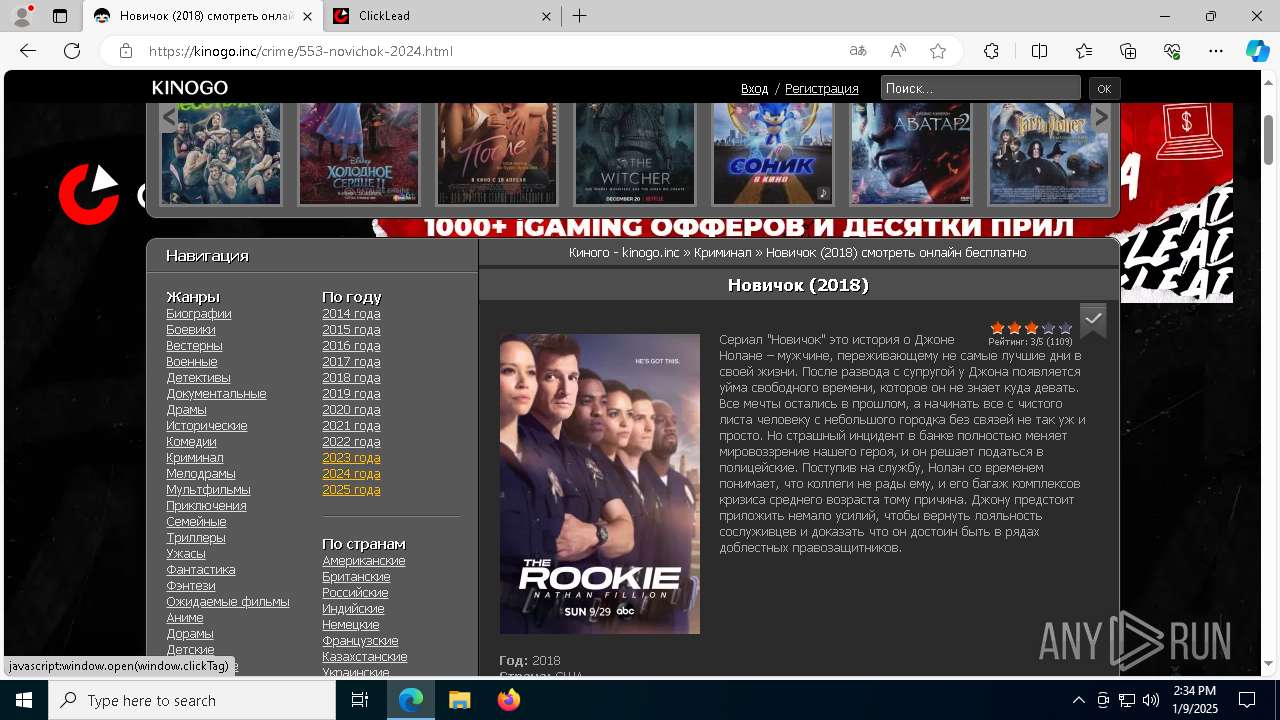Open the Favorites list icon
The width and height of the screenshot is (1280, 720).
point(1084,51)
